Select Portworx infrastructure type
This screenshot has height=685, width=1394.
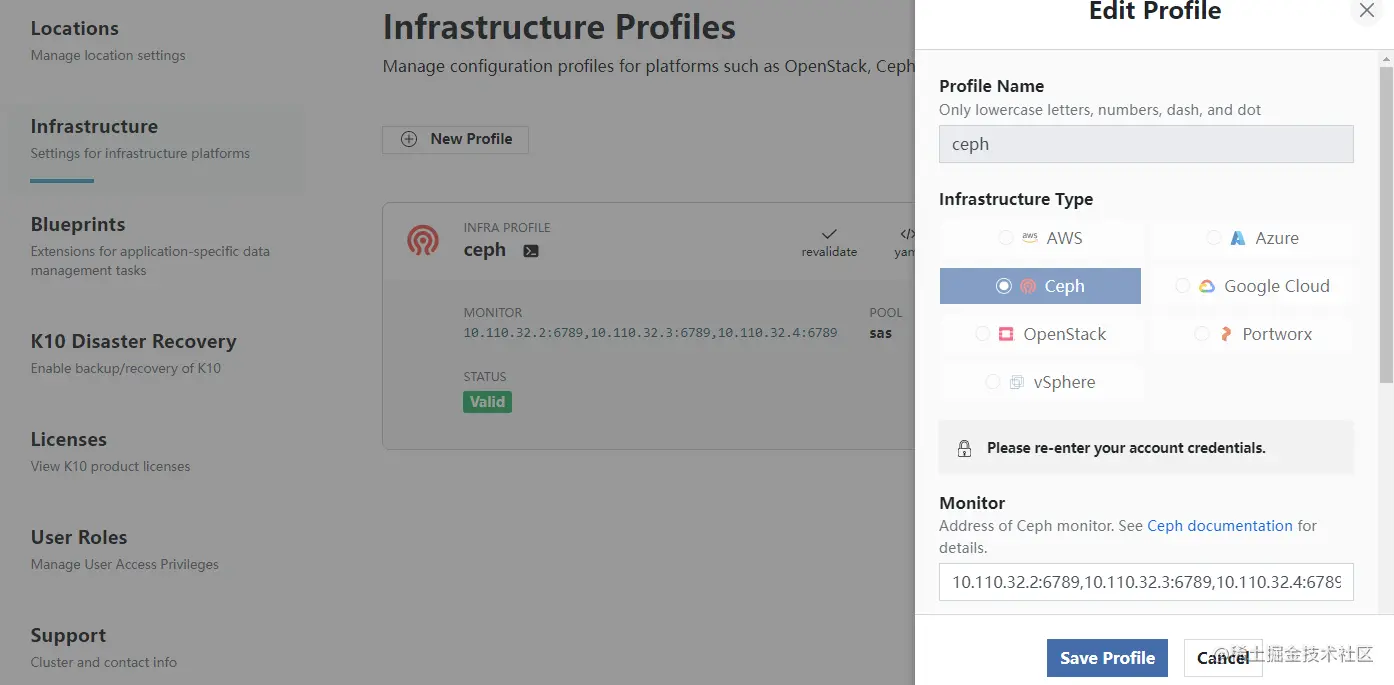[x=1252, y=334]
